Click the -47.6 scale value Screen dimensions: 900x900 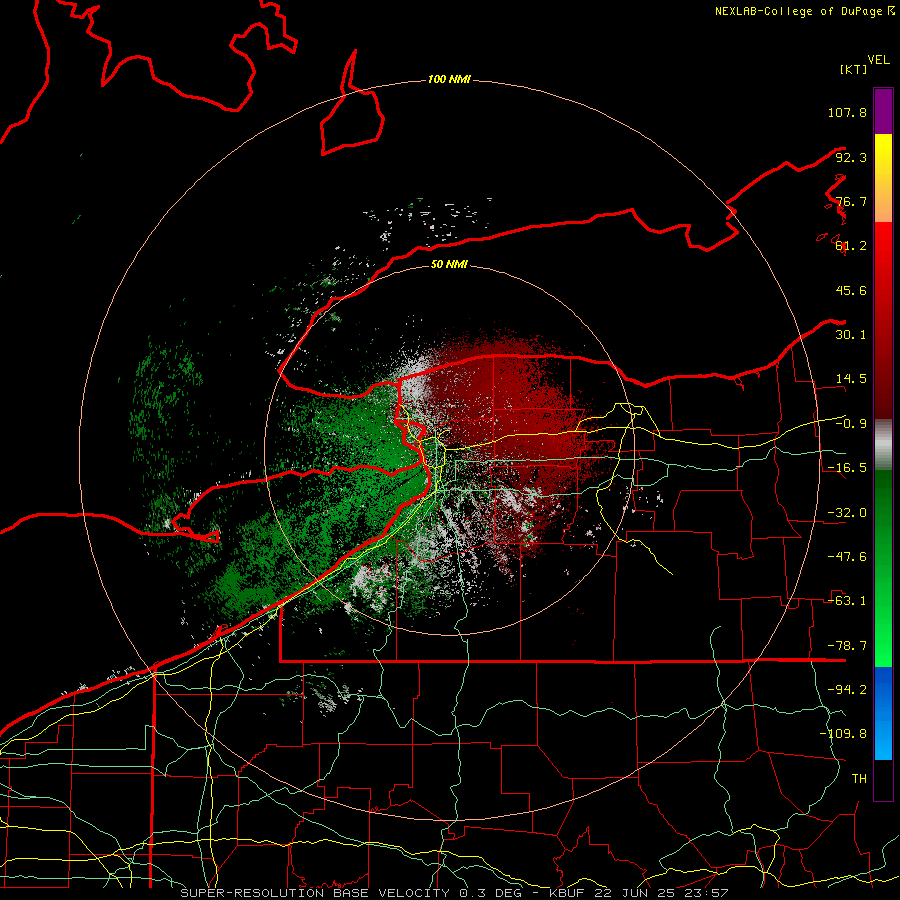(x=847, y=557)
